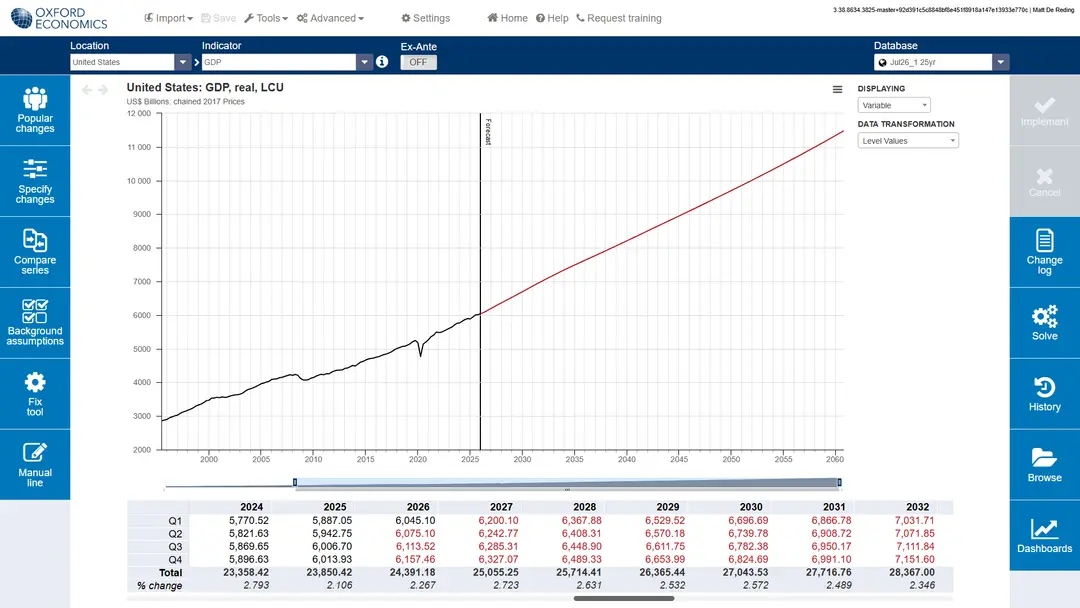Viewport: 1080px width, 608px height.
Task: Expand the Location dropdown arrow
Action: 183,62
